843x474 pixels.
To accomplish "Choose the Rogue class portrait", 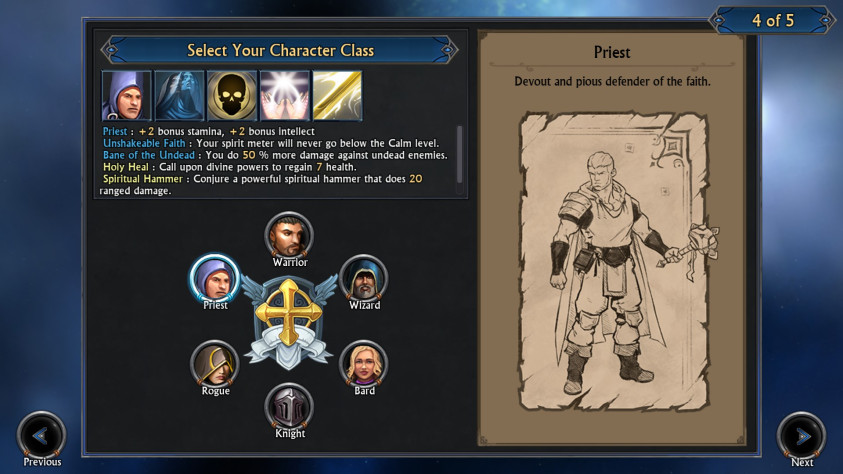I will [x=215, y=364].
